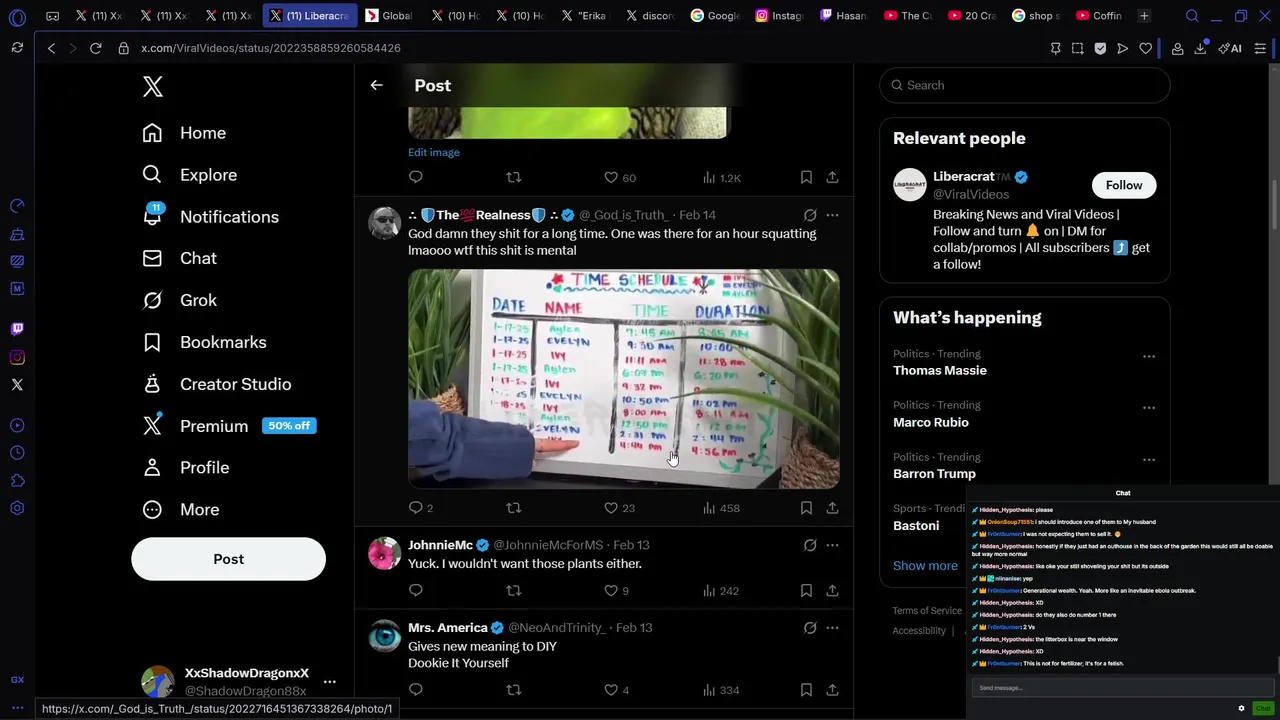Open Twitch in Opera GX sidebar
Screen dimensions: 1280x720
(x=17, y=329)
